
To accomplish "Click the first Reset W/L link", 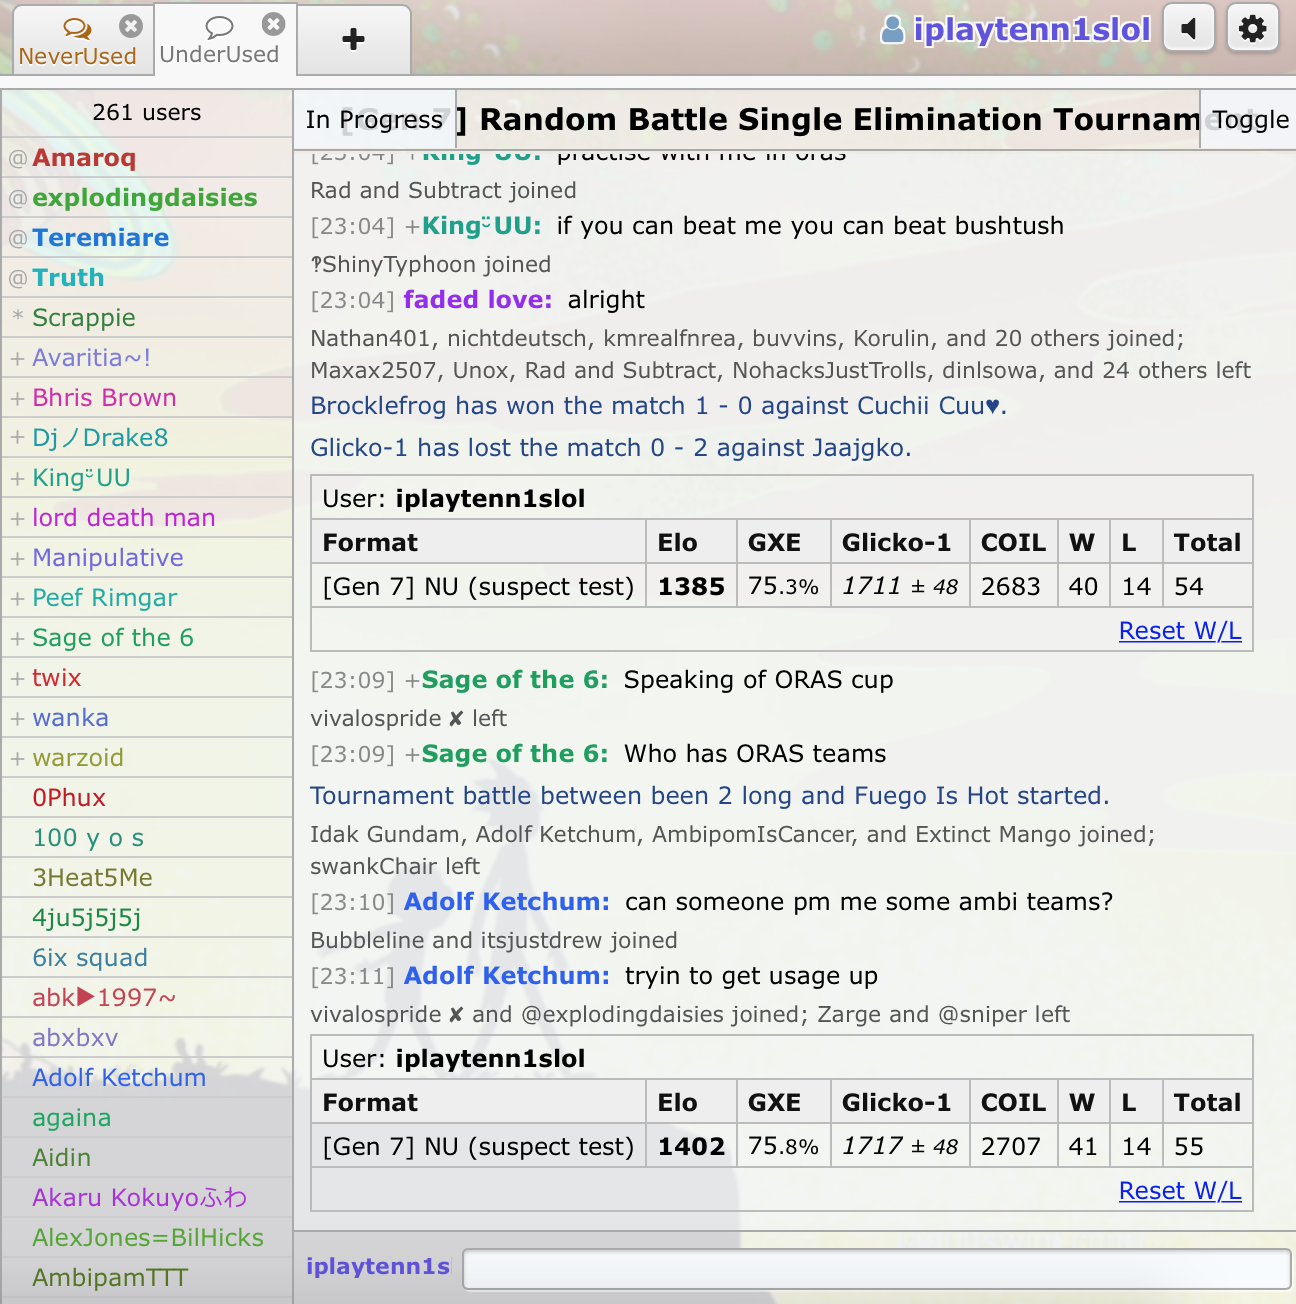I will click(x=1179, y=631).
